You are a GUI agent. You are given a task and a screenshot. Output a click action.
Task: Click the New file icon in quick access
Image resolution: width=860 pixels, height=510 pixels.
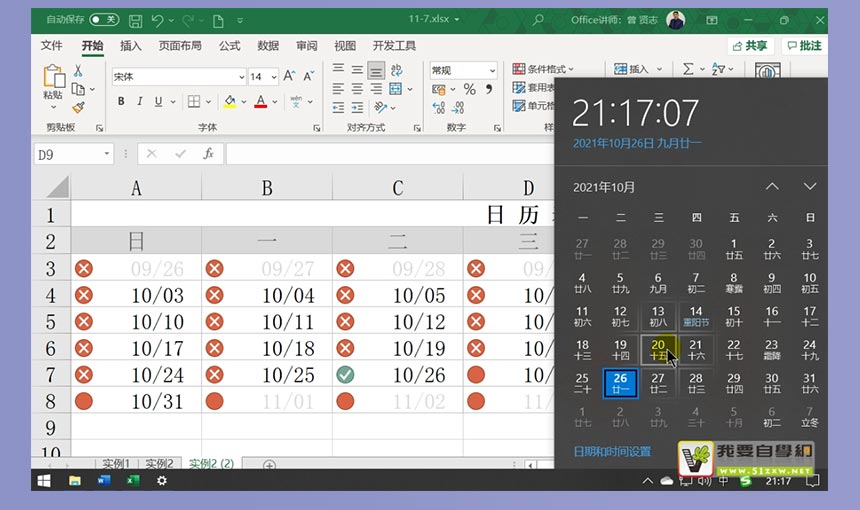pyautogui.click(x=218, y=21)
